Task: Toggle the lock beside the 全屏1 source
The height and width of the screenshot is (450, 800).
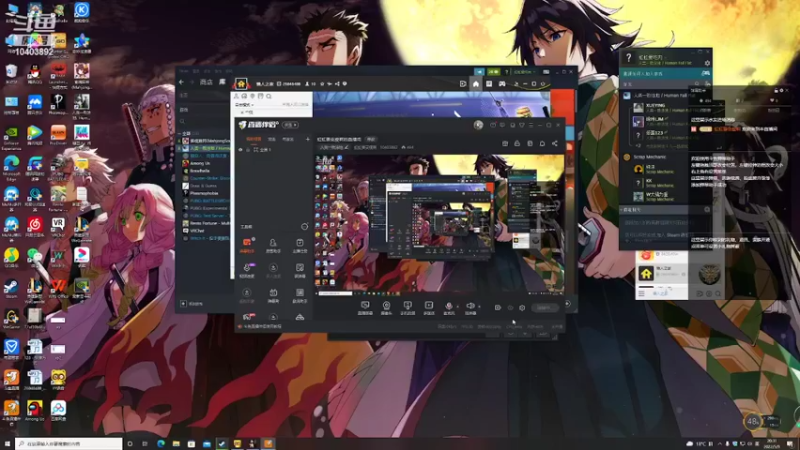Action: (x=248, y=150)
